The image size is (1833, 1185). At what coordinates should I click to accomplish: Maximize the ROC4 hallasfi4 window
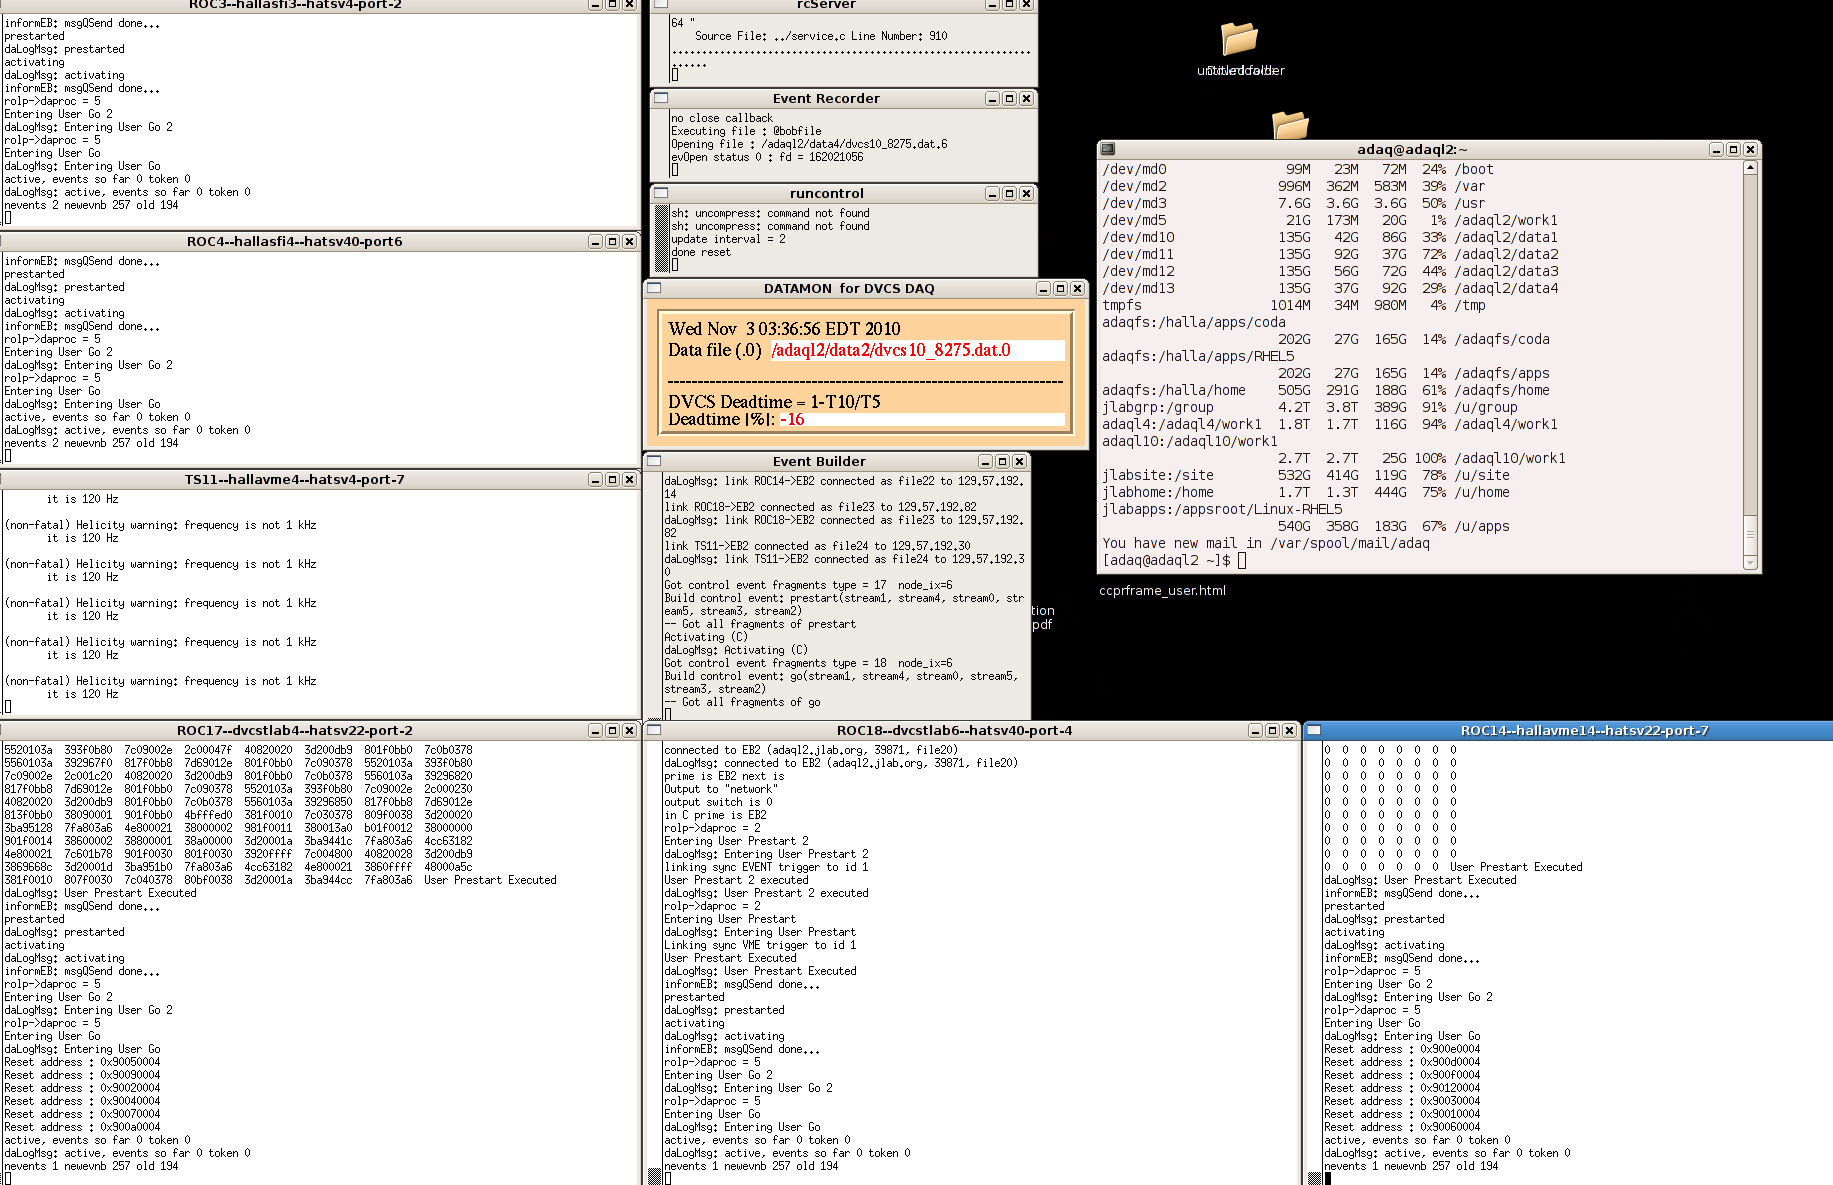612,241
